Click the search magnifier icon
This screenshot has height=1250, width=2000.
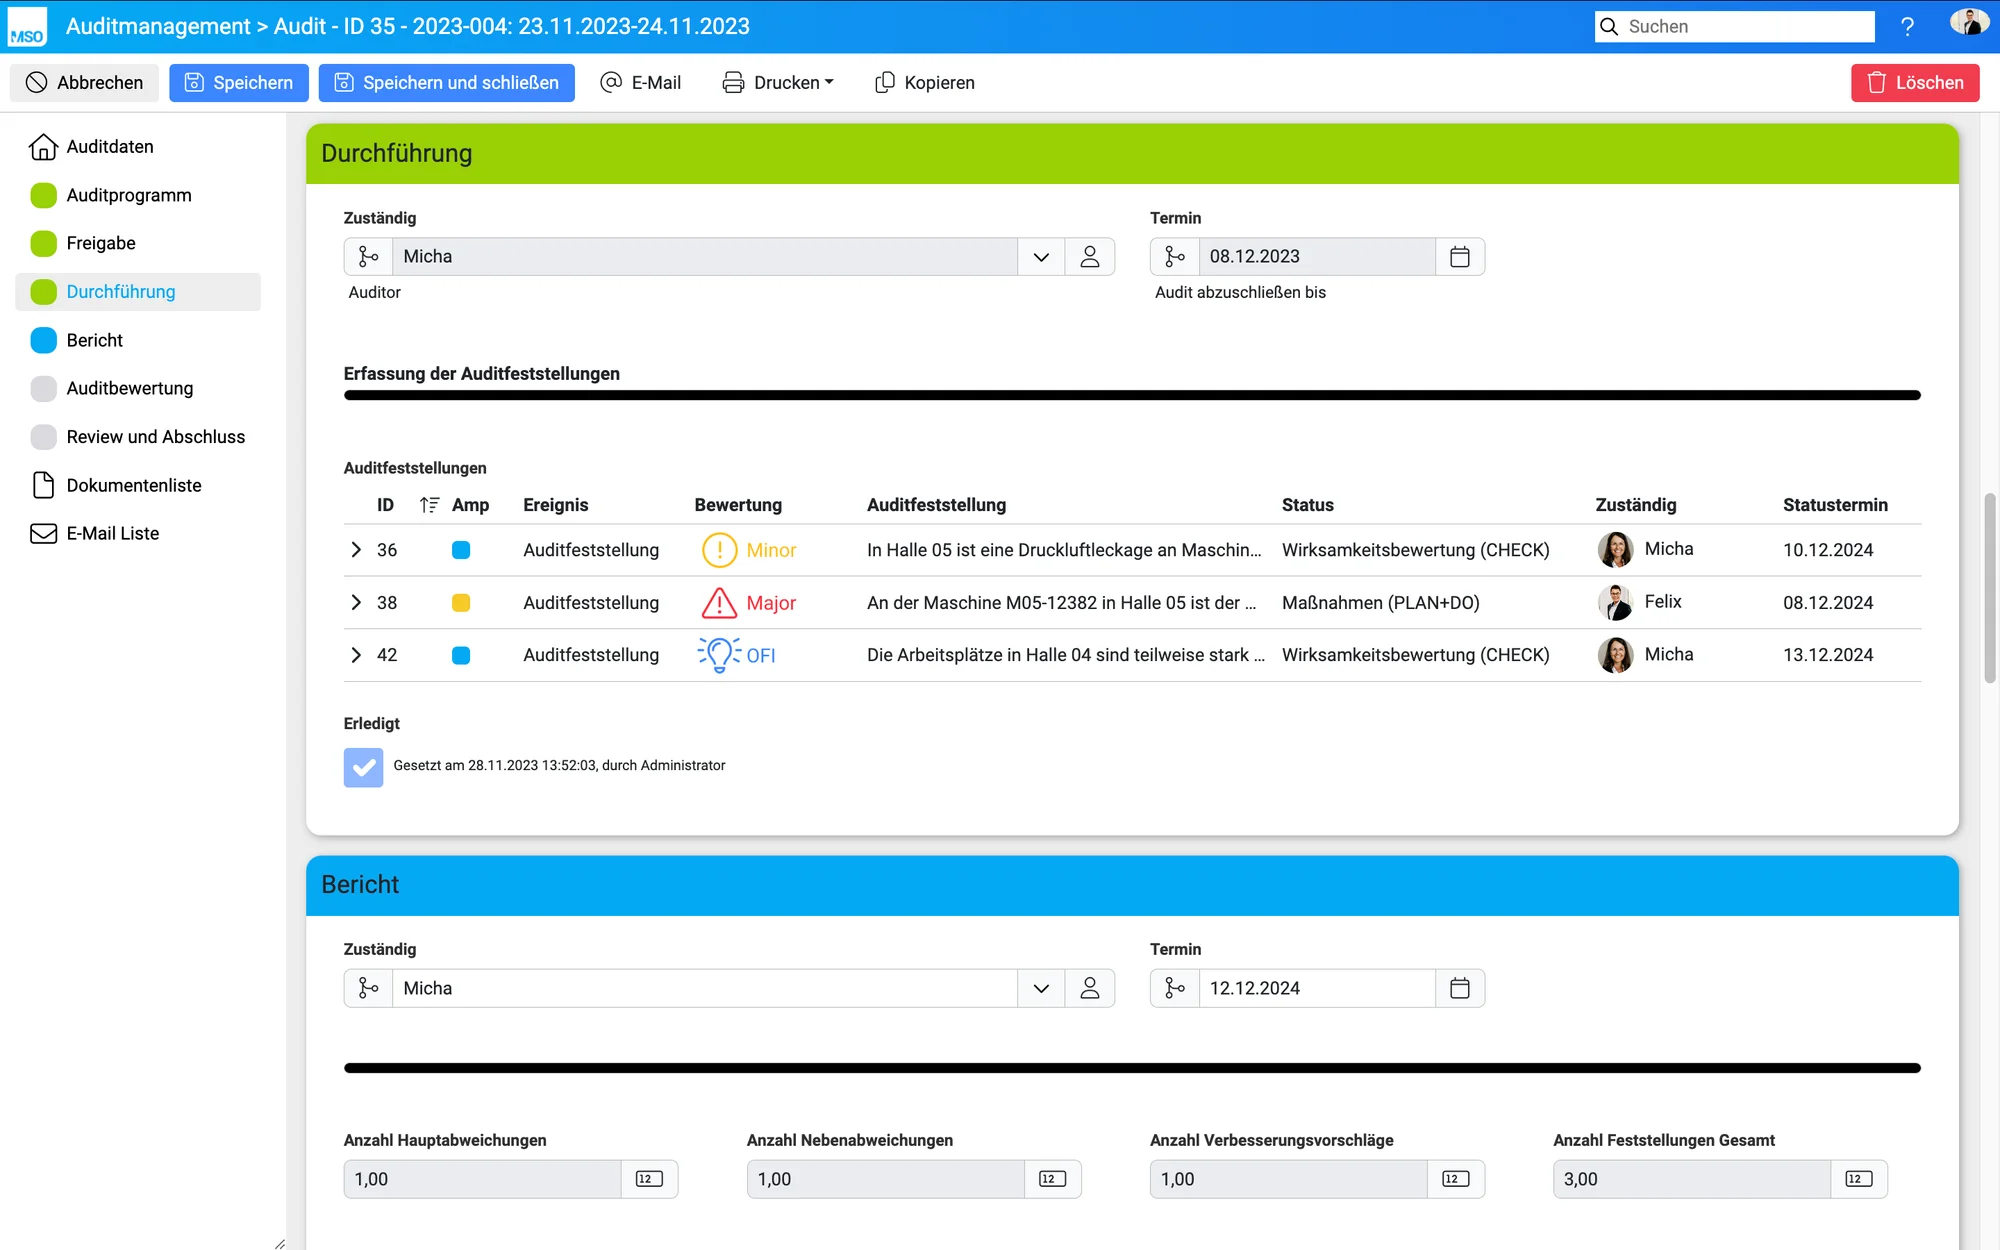pyautogui.click(x=1609, y=27)
